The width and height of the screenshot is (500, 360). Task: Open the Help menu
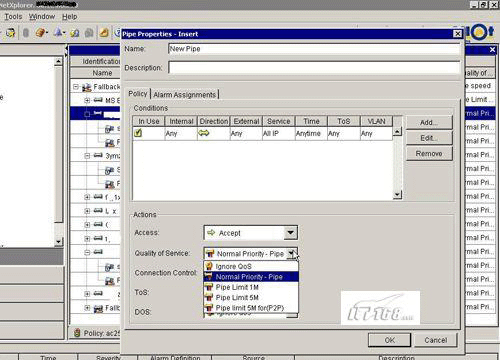69,16
